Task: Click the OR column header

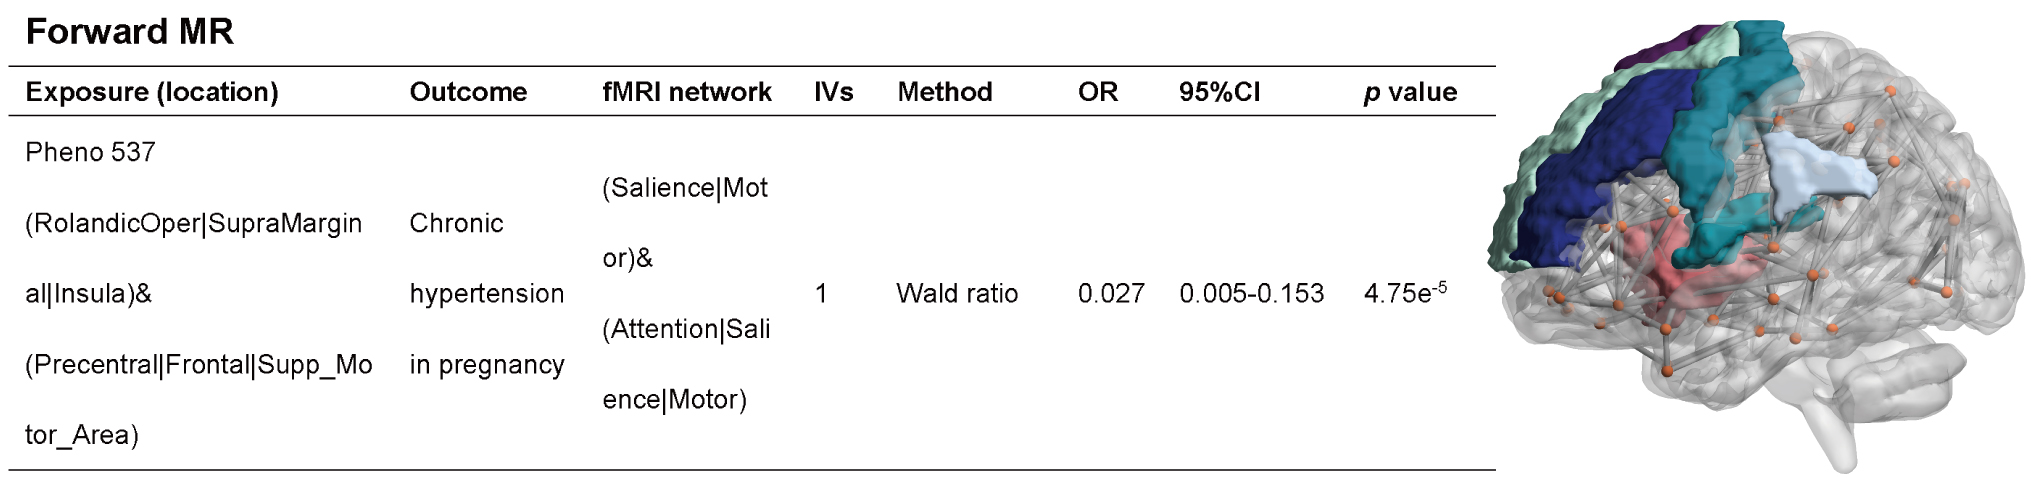Action: [x=1097, y=92]
